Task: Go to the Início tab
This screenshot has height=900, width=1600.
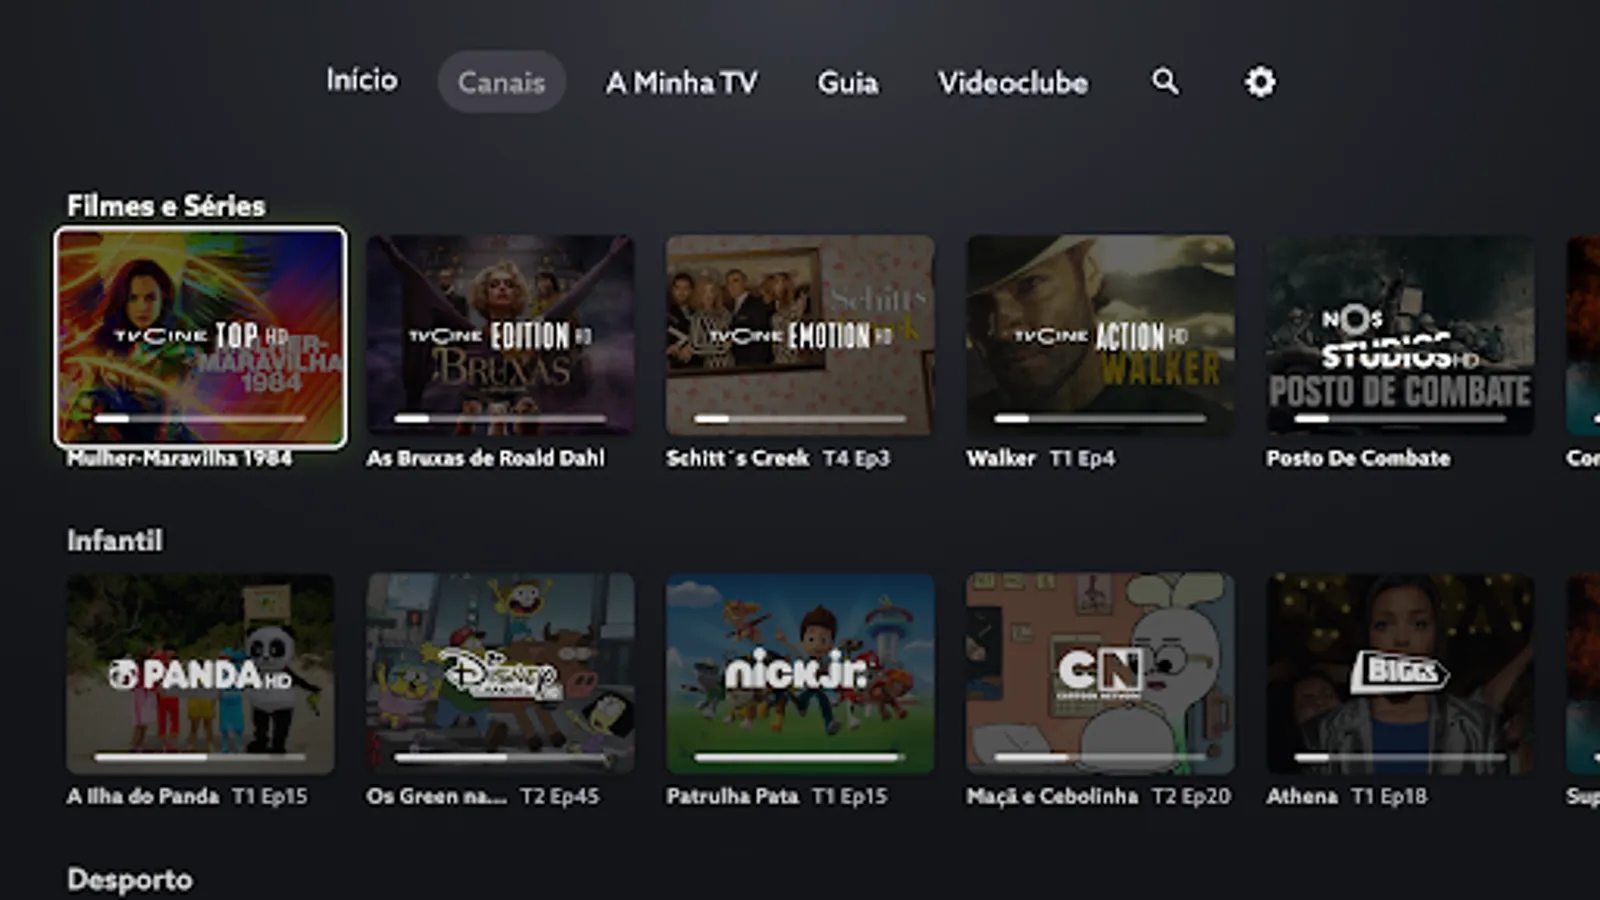Action: (362, 80)
